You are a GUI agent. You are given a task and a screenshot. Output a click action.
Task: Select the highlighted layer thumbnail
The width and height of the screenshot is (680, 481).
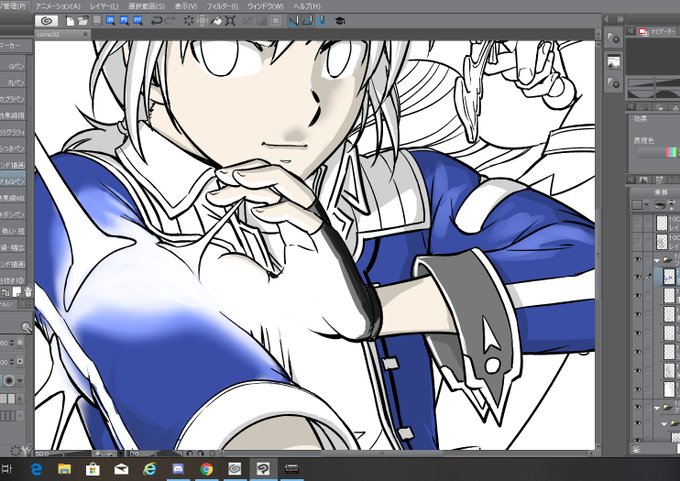pyautogui.click(x=669, y=276)
